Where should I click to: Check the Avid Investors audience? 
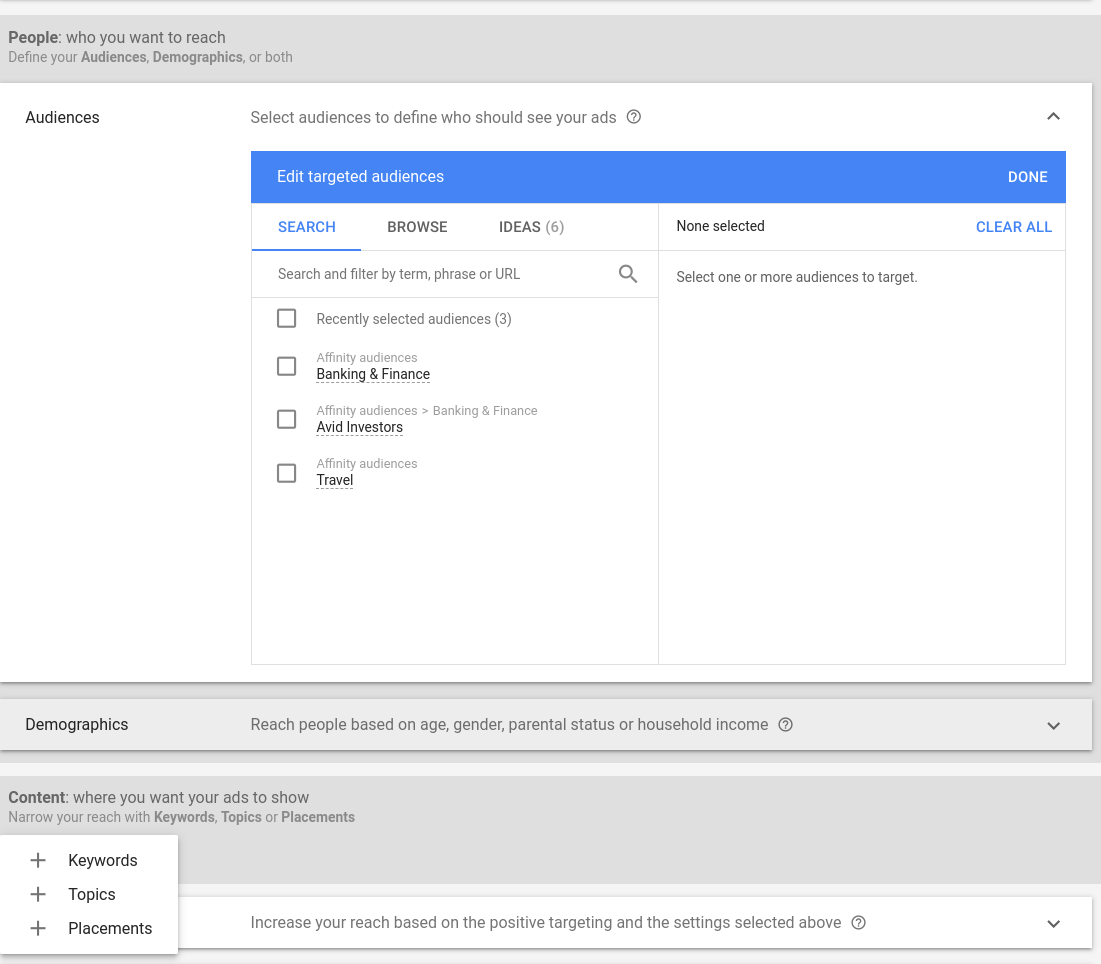tap(286, 419)
